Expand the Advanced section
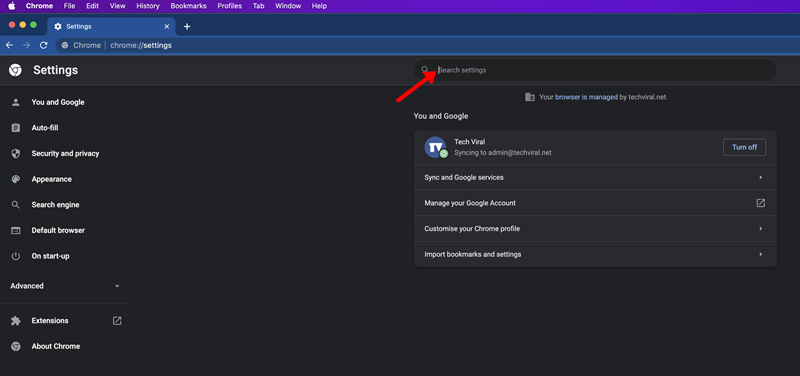The width and height of the screenshot is (800, 376). [65, 286]
